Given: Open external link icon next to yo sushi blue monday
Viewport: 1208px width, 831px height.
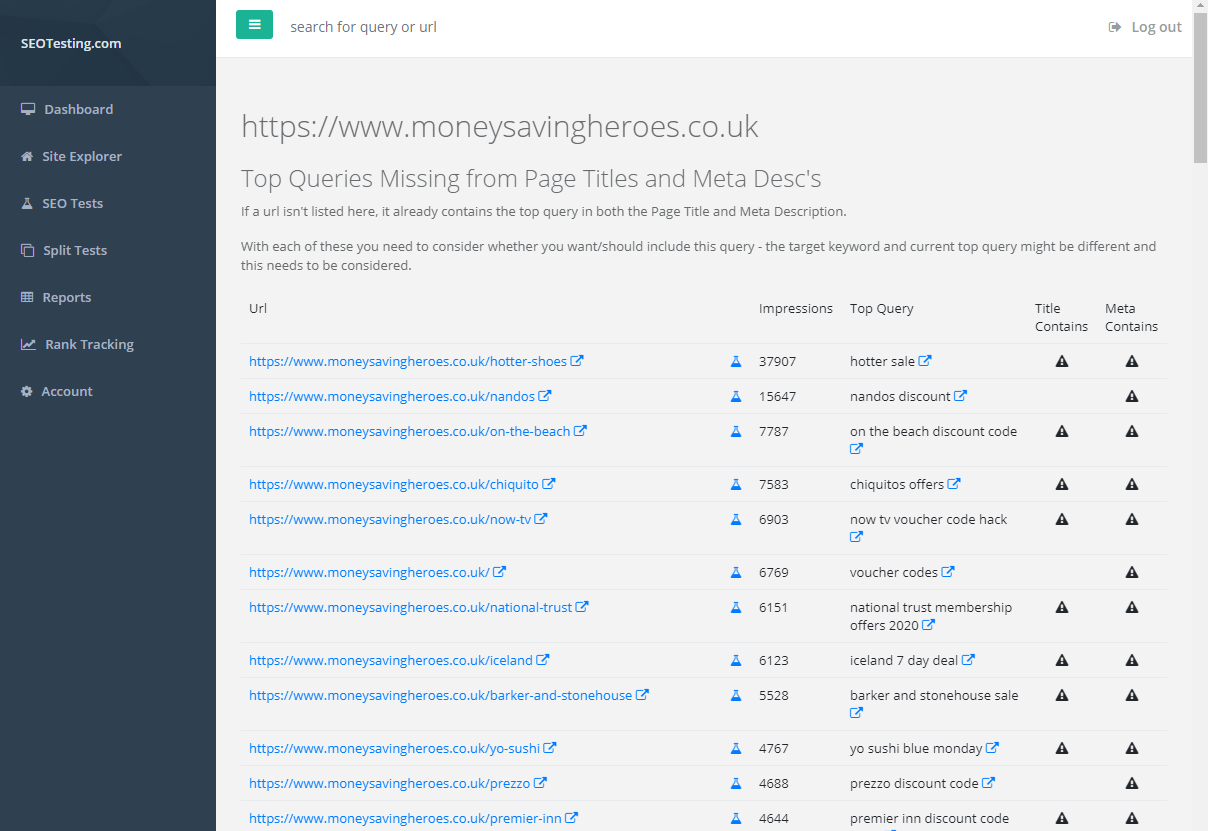Looking at the screenshot, I should [x=992, y=748].
